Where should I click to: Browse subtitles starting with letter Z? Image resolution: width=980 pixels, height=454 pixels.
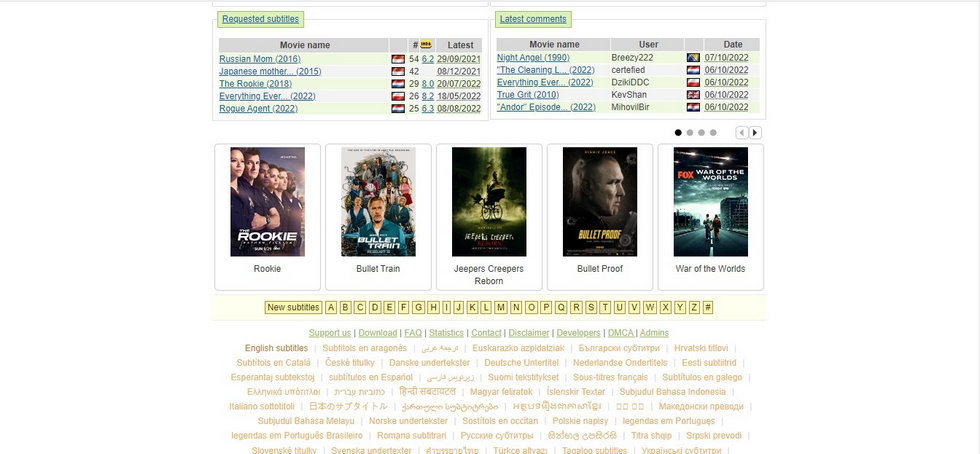point(694,307)
